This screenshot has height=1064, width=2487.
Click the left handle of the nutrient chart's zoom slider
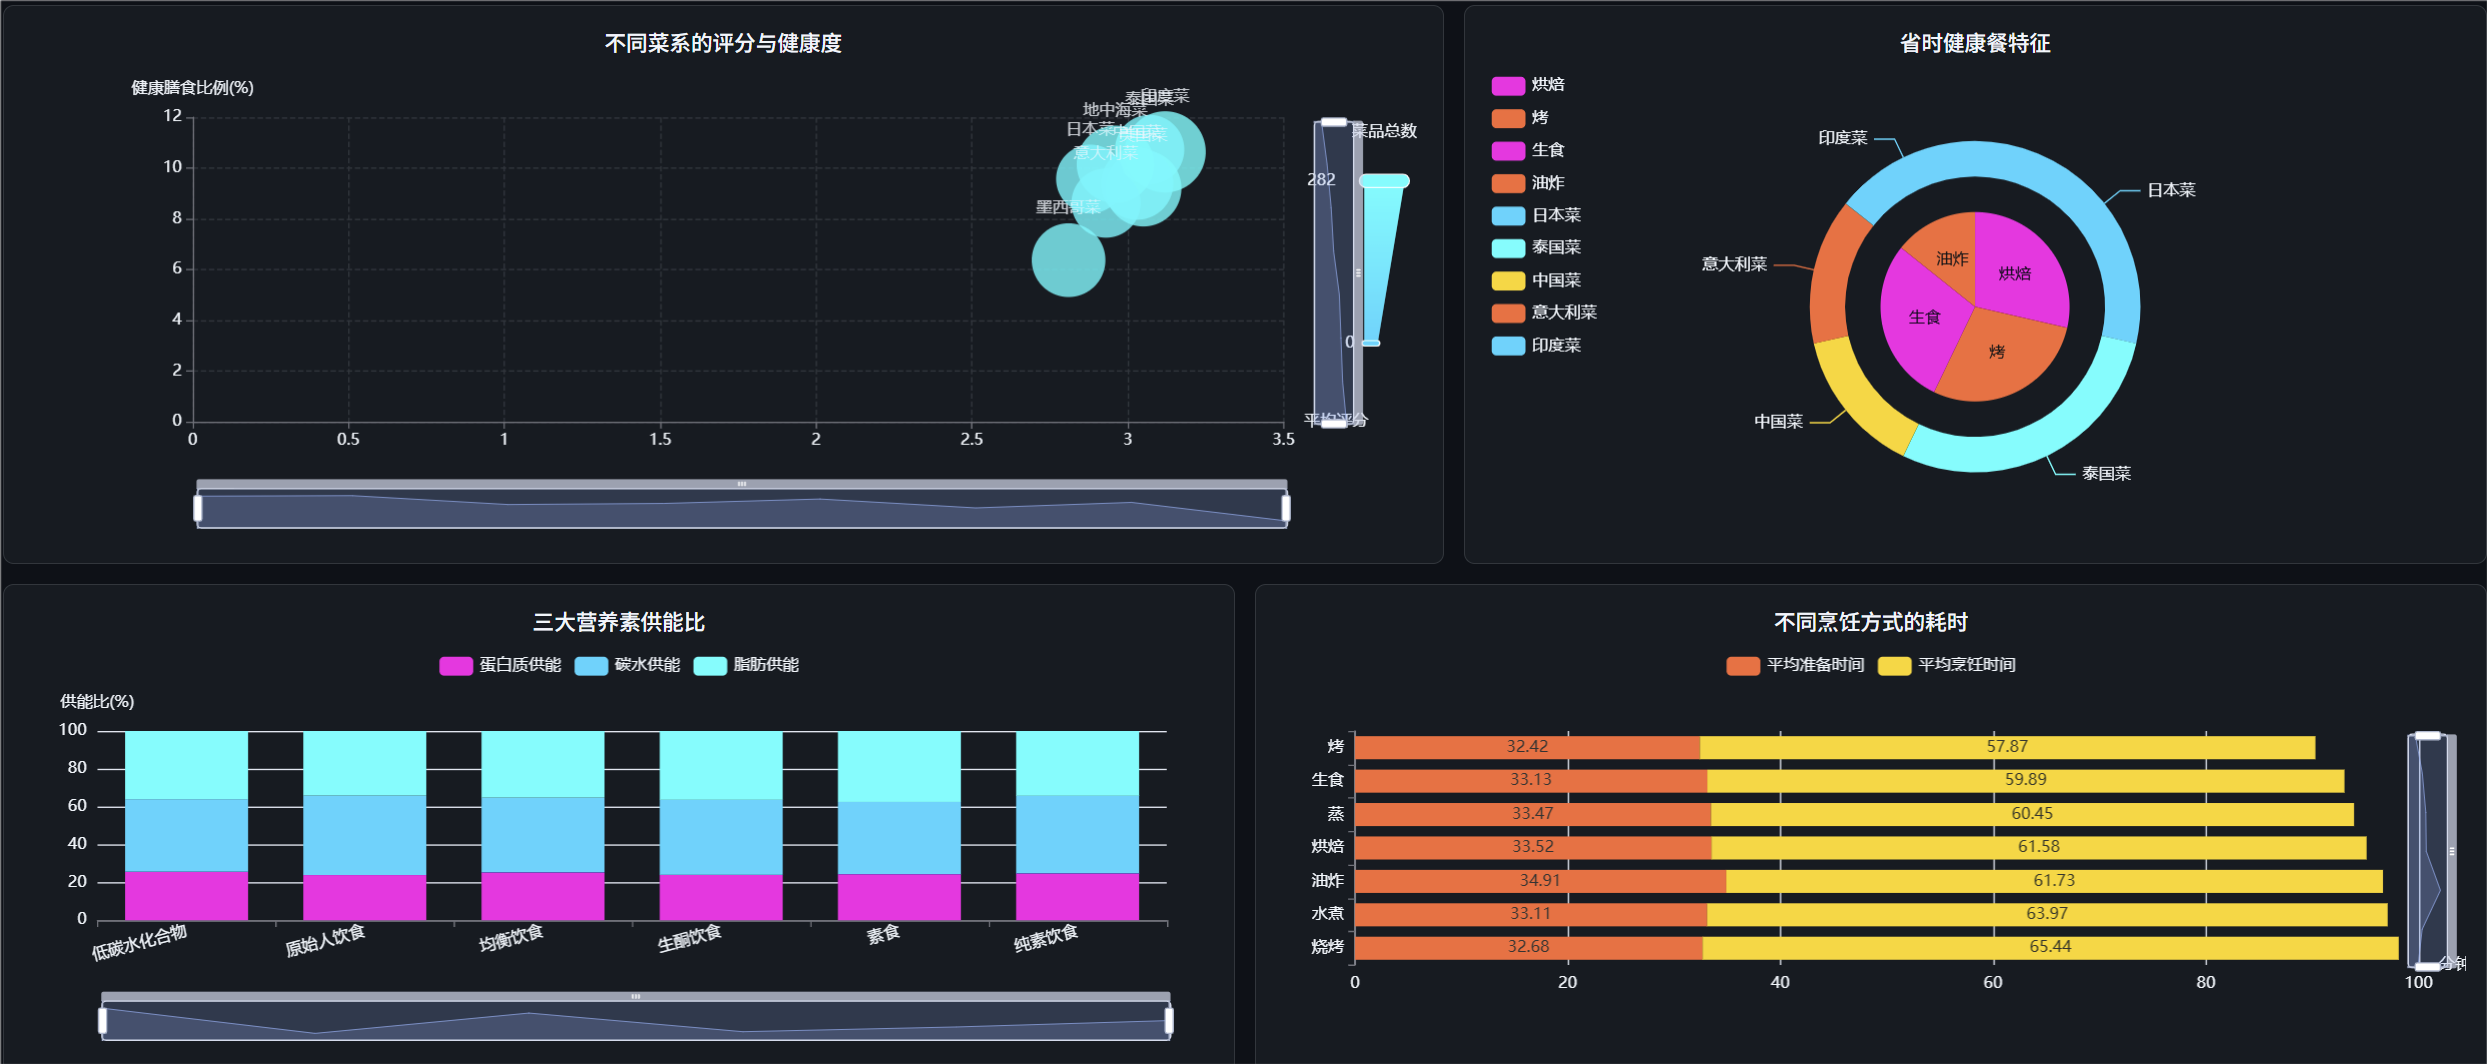point(102,1021)
